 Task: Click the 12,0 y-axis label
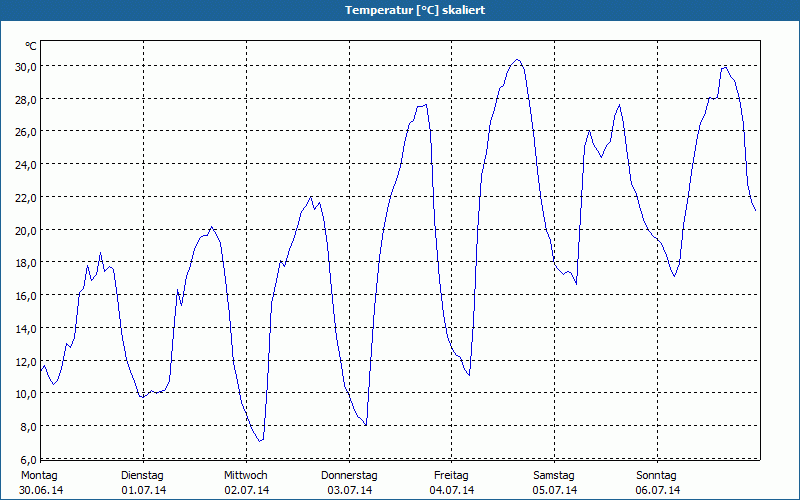tap(26, 362)
